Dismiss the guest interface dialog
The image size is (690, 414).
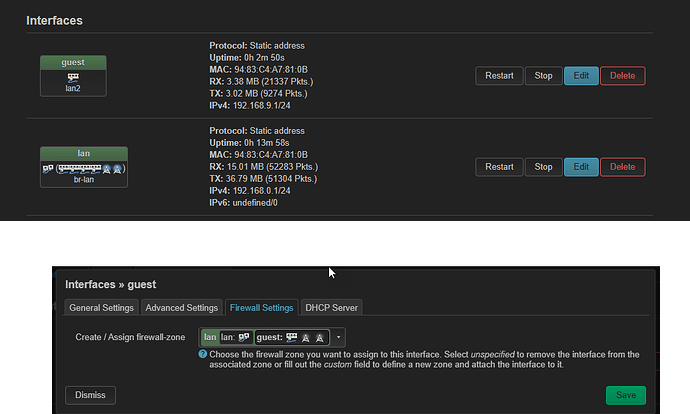(90, 395)
